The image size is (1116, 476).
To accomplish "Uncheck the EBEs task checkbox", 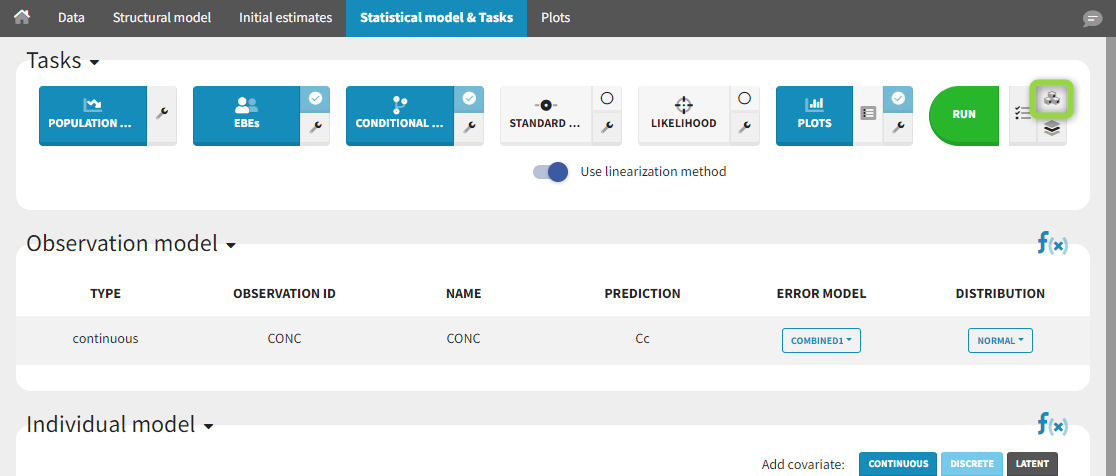I will click(315, 98).
